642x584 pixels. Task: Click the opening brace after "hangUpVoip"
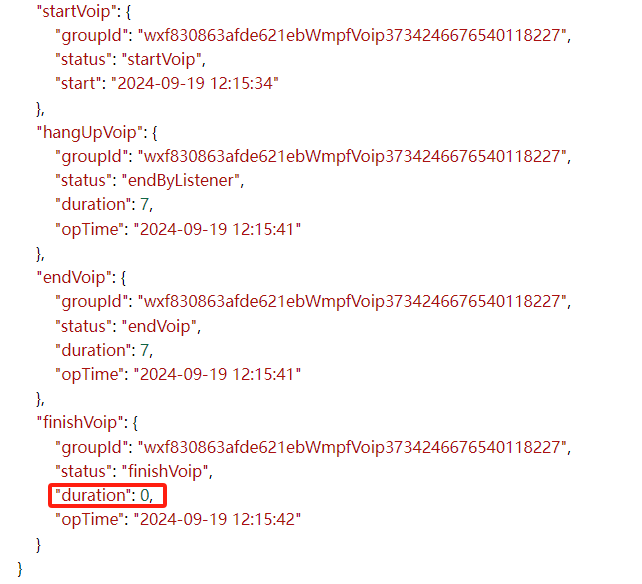point(154,133)
